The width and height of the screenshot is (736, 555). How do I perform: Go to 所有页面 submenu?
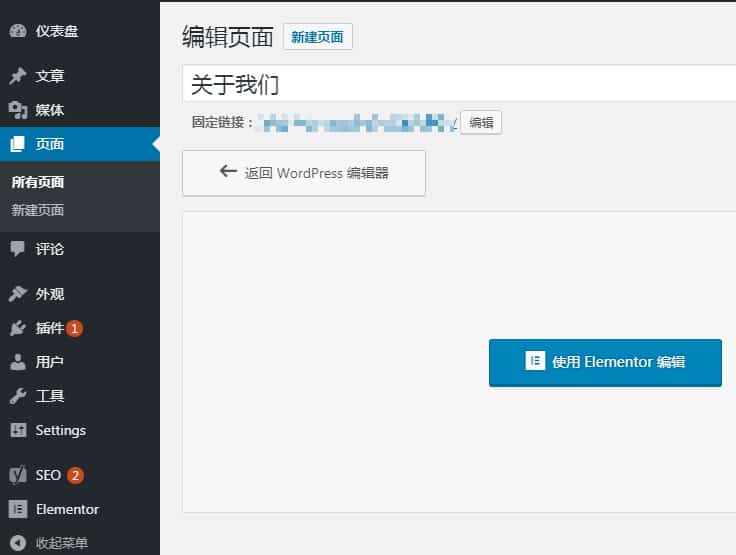tap(38, 182)
